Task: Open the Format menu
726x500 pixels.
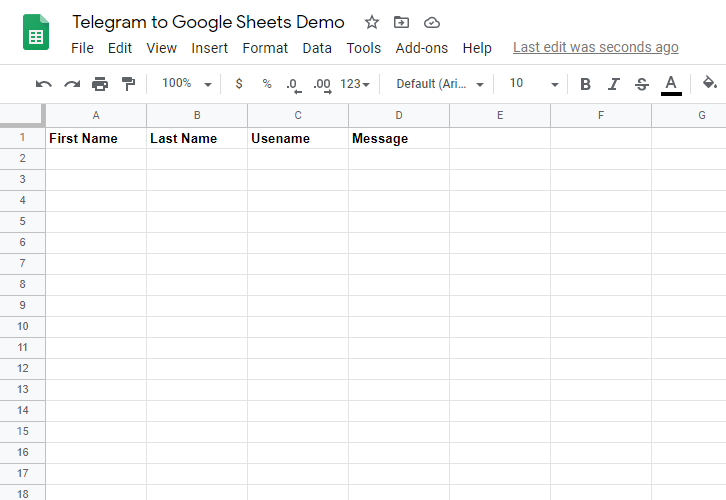Action: pyautogui.click(x=265, y=48)
